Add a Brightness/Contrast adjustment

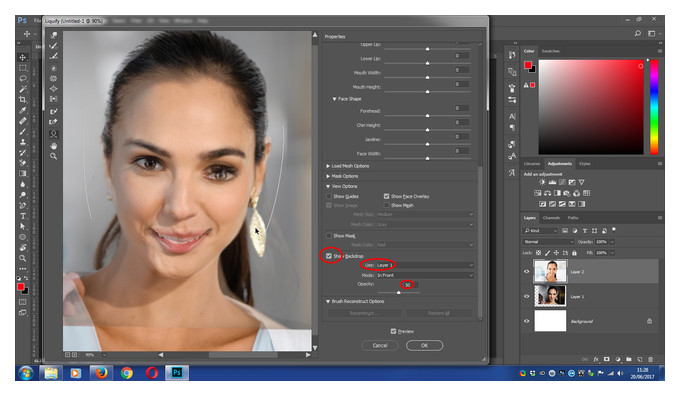(542, 182)
